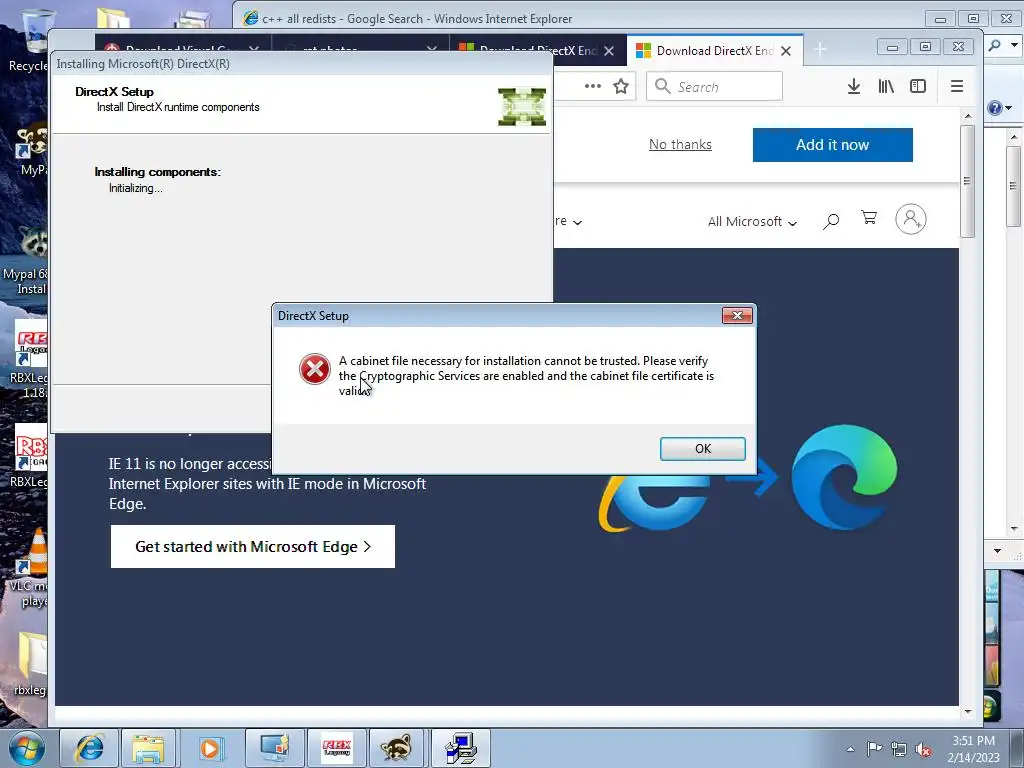Show hidden tray icons arrow
This screenshot has height=768, width=1024.
coord(850,749)
